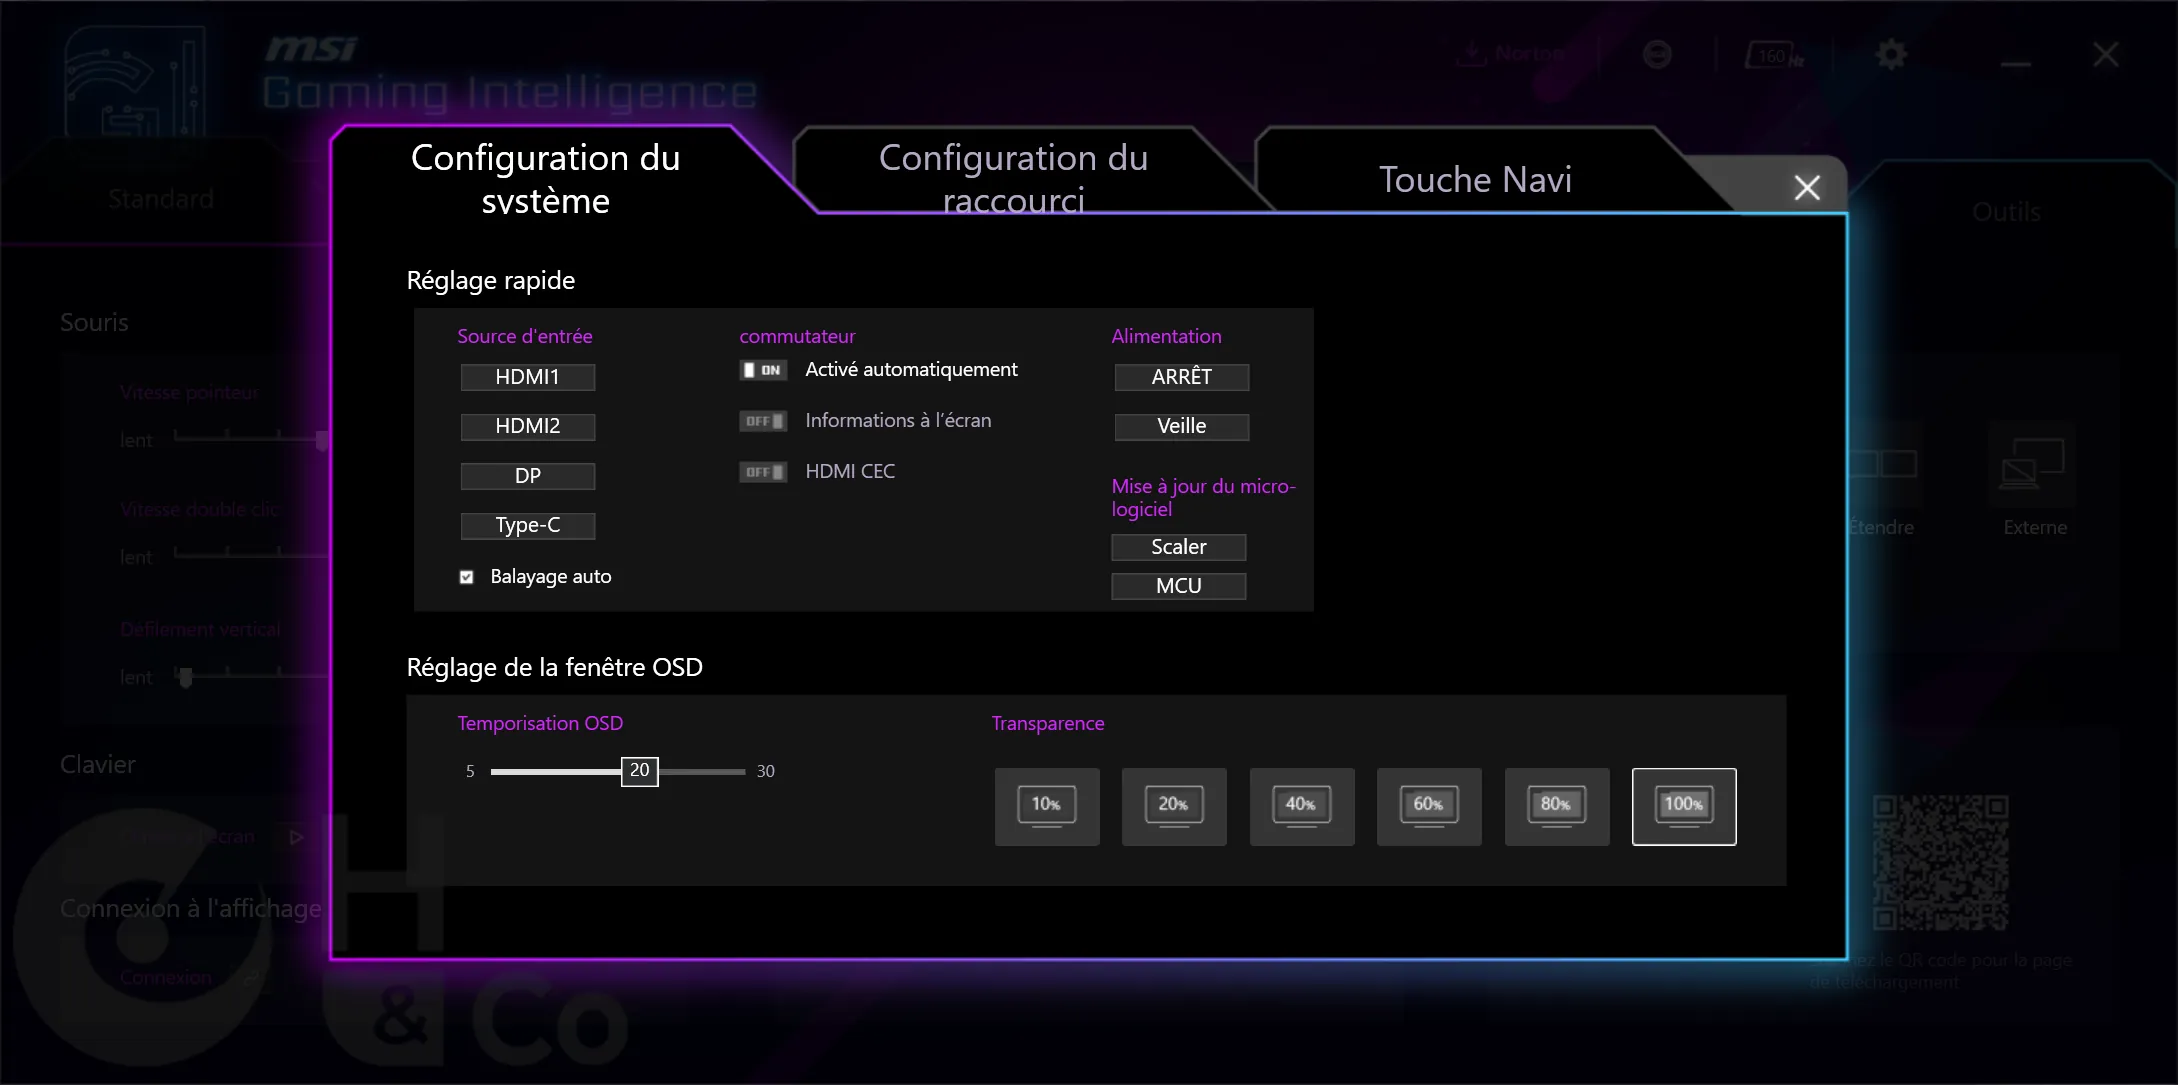The width and height of the screenshot is (2178, 1085).
Task: Uncheck Balayage auto checkbox
Action: (466, 577)
